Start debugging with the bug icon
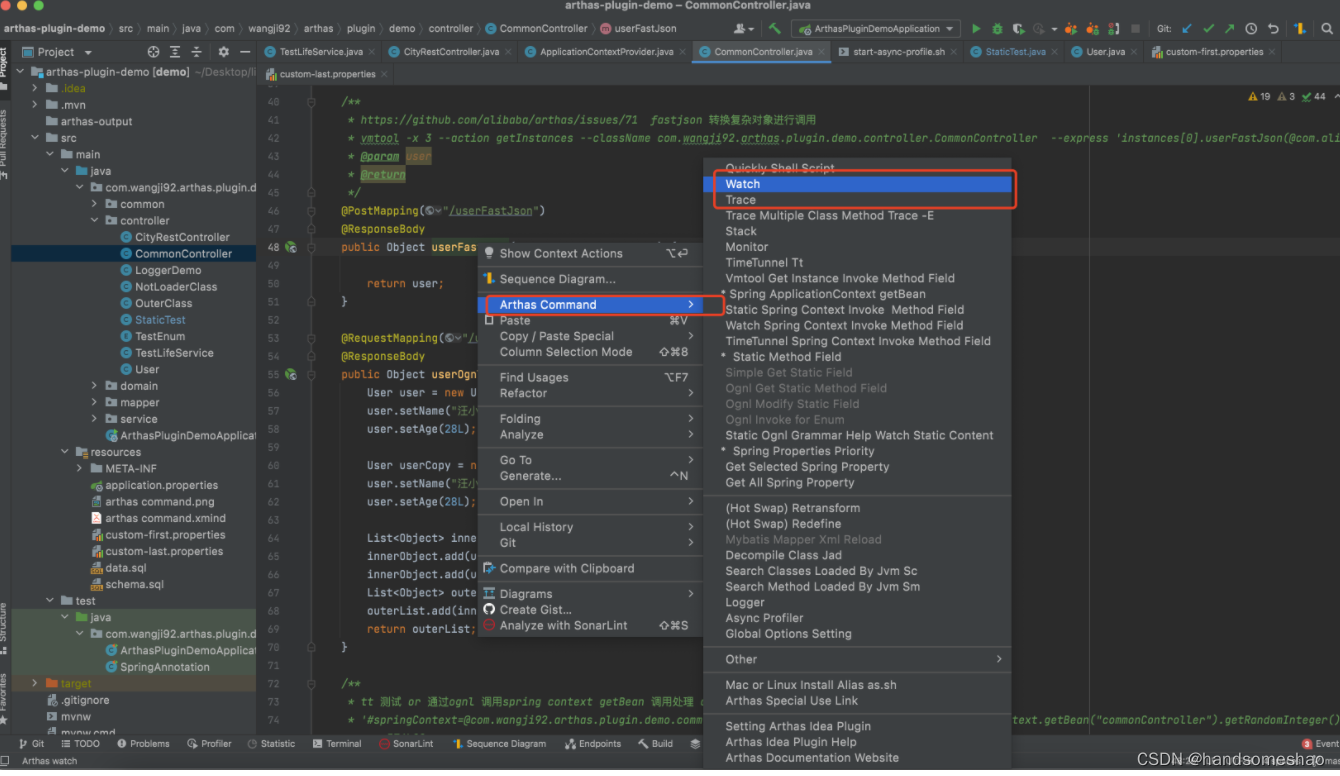The image size is (1340, 776). (997, 29)
